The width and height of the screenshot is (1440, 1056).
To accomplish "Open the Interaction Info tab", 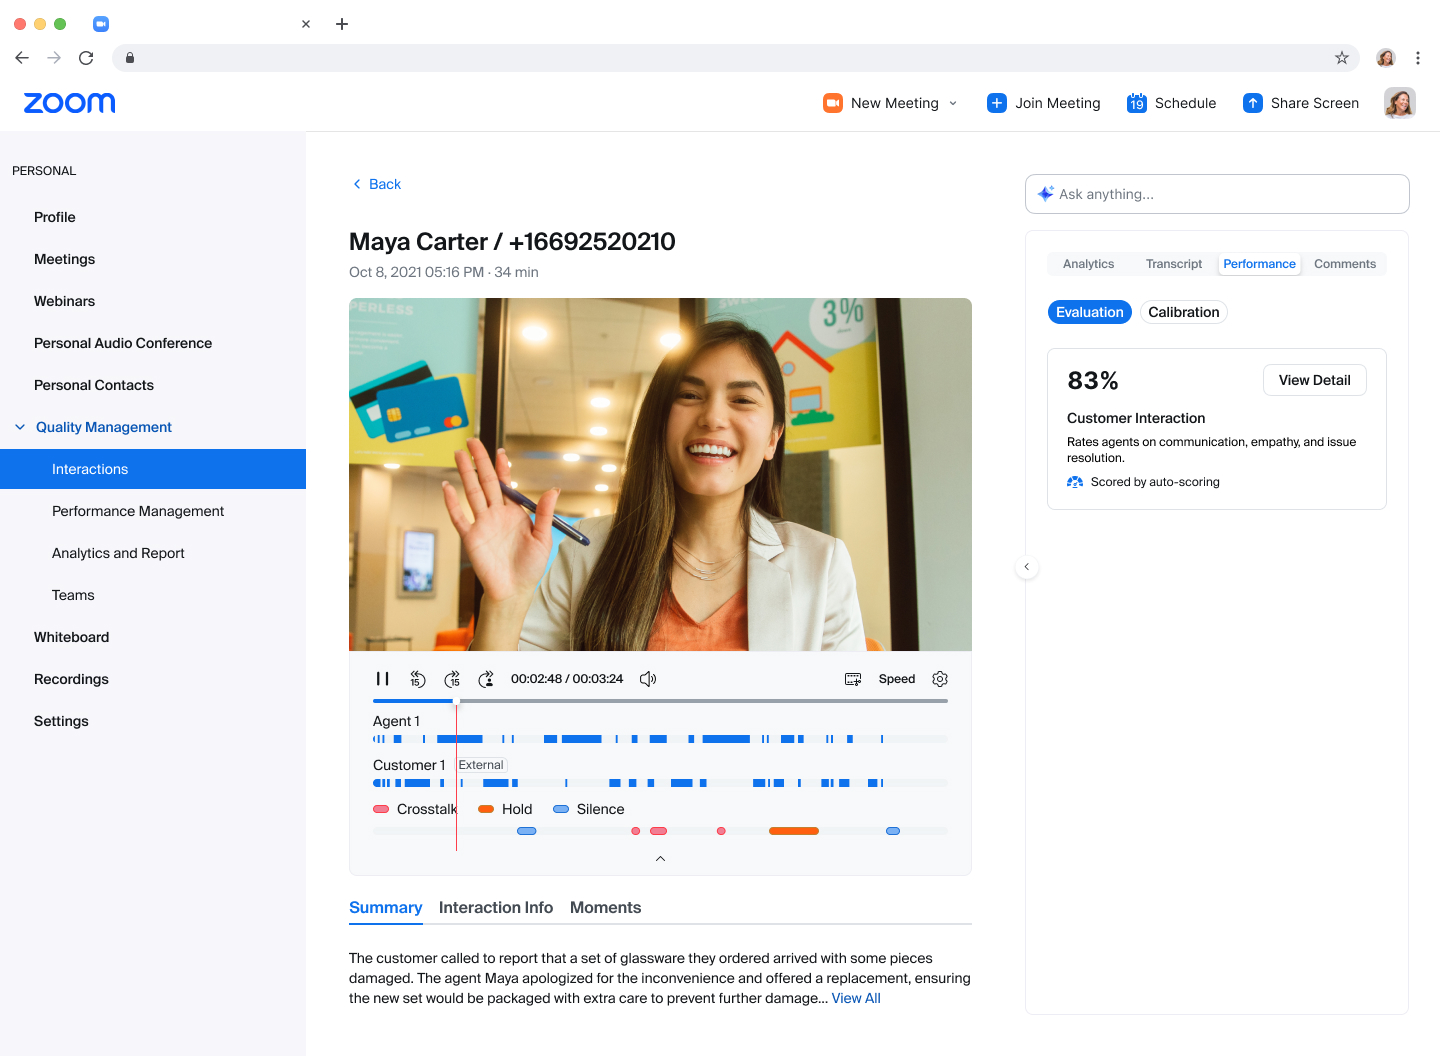I will click(x=495, y=907).
